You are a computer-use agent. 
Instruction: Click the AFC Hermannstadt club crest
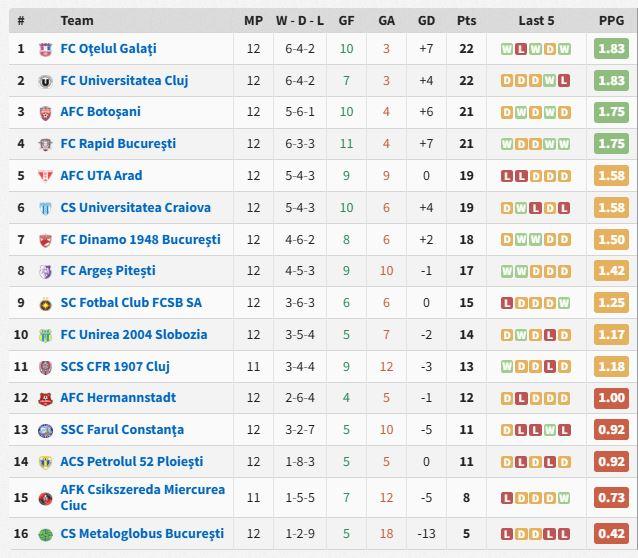click(x=45, y=398)
